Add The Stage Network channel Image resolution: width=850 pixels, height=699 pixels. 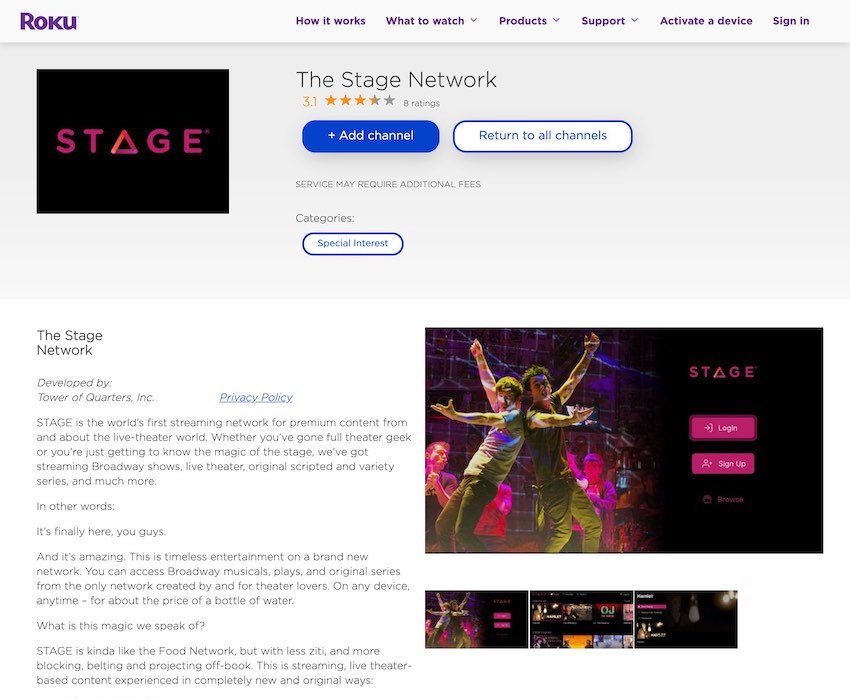[x=371, y=136]
